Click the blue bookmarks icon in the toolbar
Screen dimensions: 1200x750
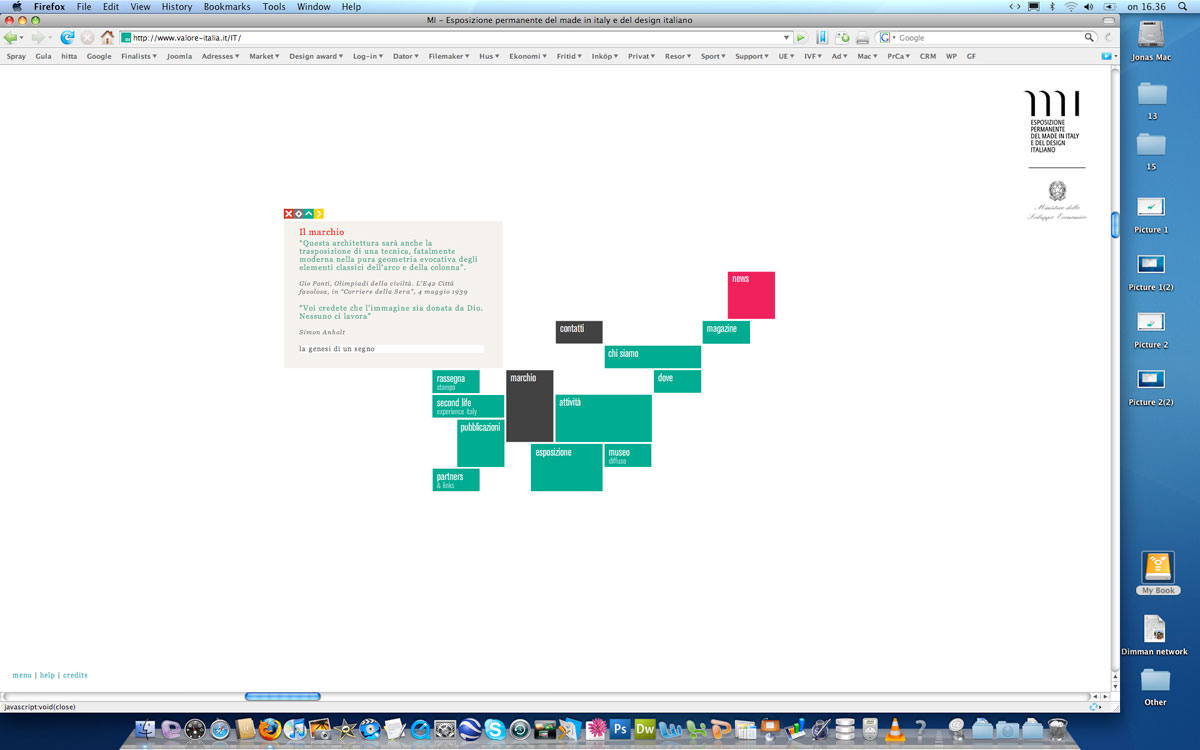click(822, 38)
